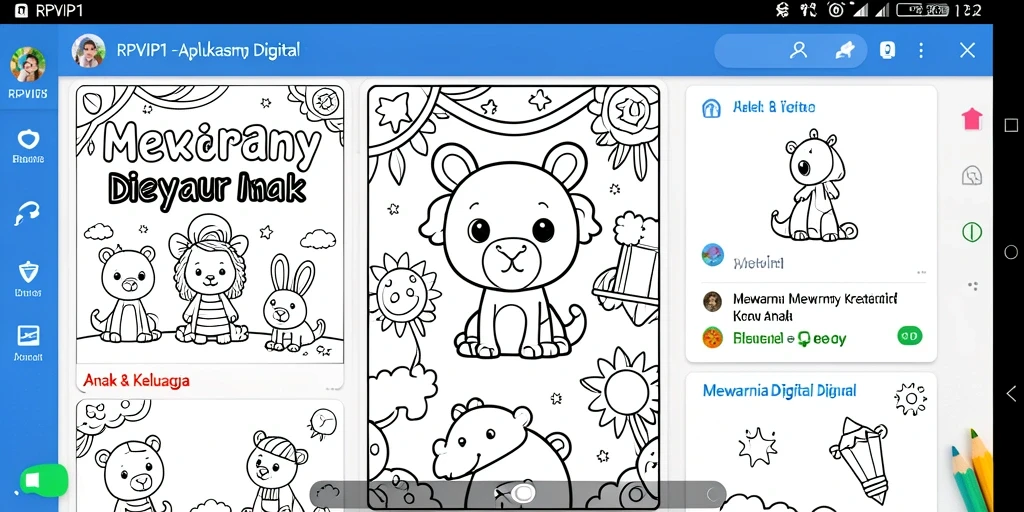Open the profile avatar in the left sidebar
Screen dimensions: 1024x512
(27, 65)
